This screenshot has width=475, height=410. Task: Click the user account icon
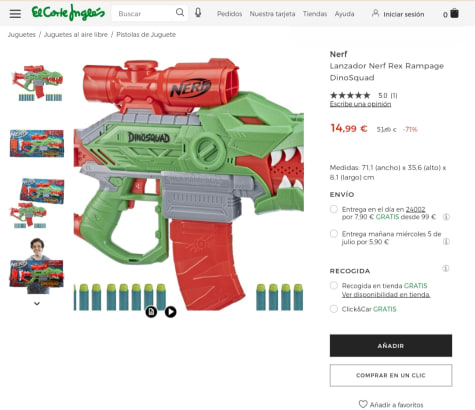(375, 13)
